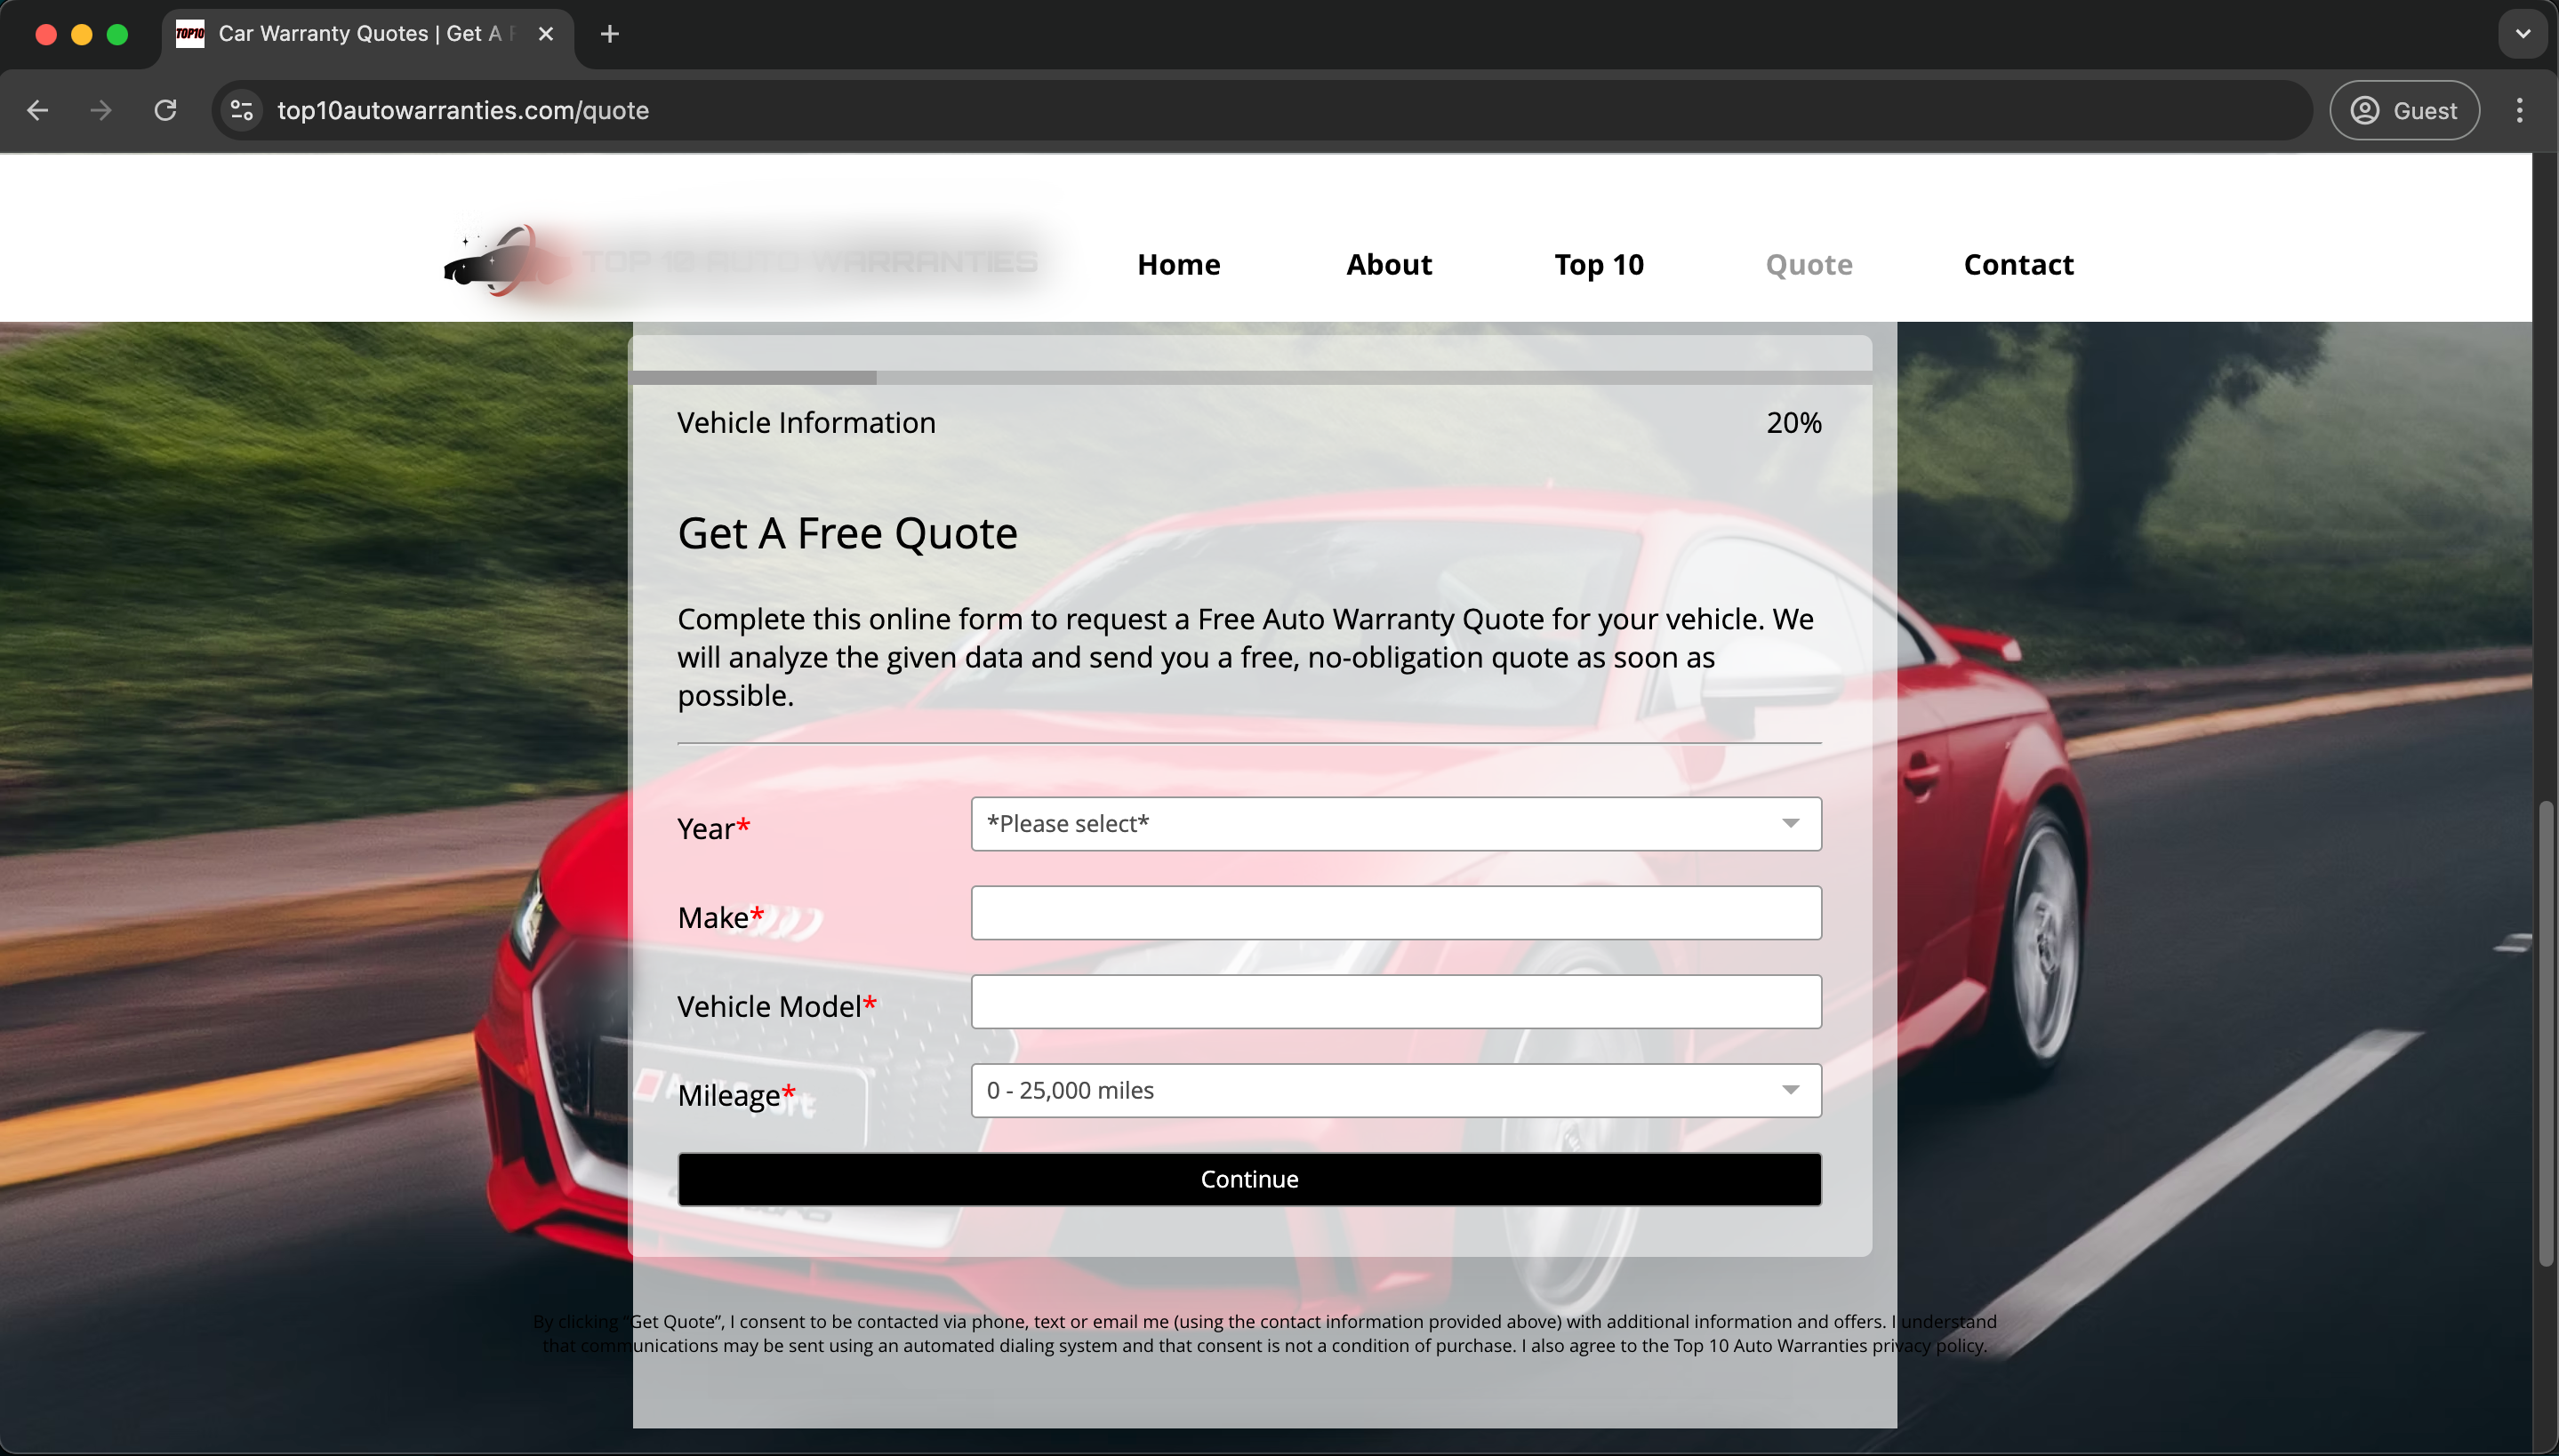Click the Vehicle Model input field
The width and height of the screenshot is (2559, 1456).
pyautogui.click(x=1396, y=1002)
